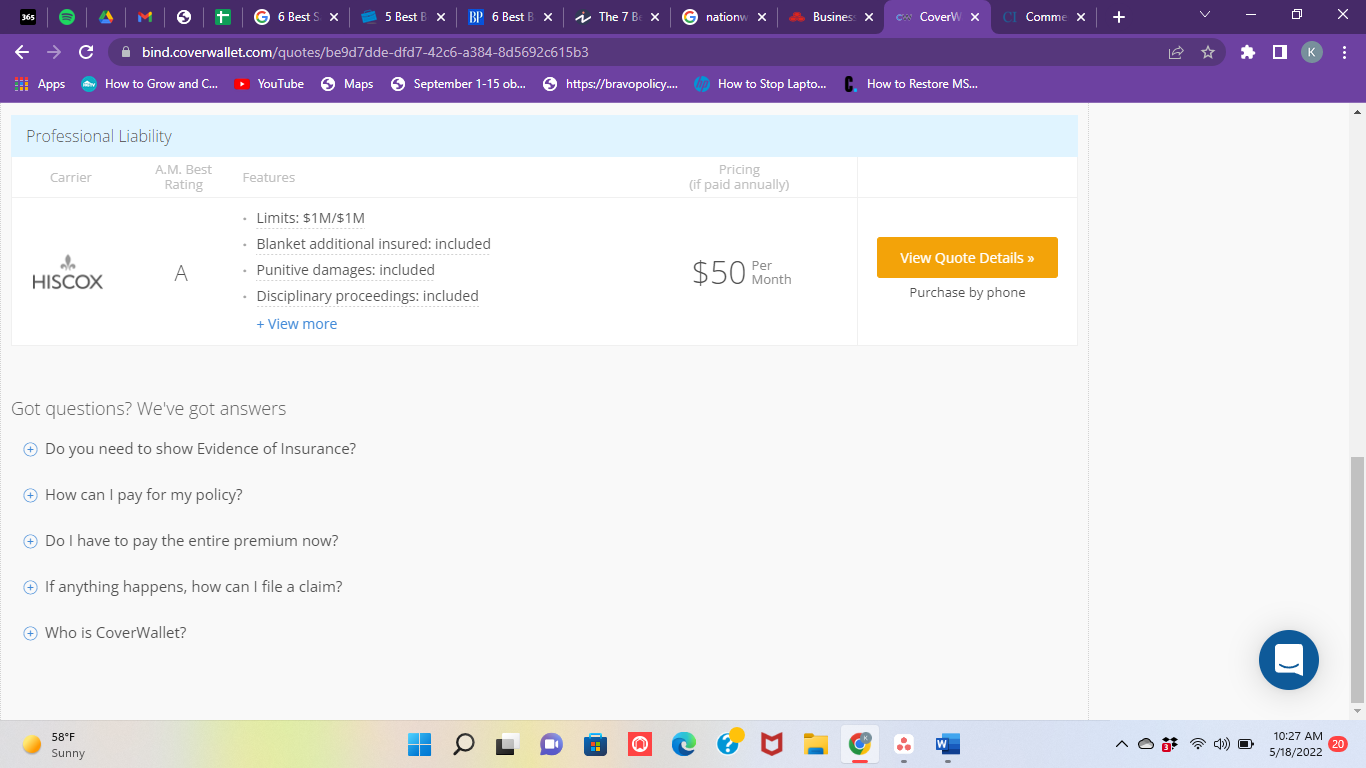This screenshot has height=768, width=1366.
Task: Click 'Punitive damages: included' feature
Action: [x=345, y=270]
